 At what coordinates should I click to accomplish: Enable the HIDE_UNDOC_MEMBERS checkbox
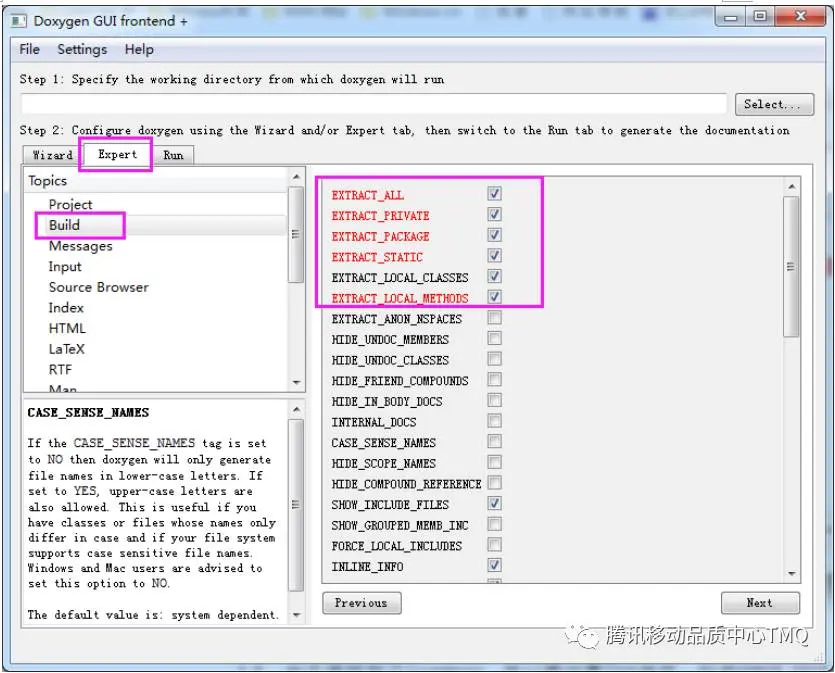point(494,339)
